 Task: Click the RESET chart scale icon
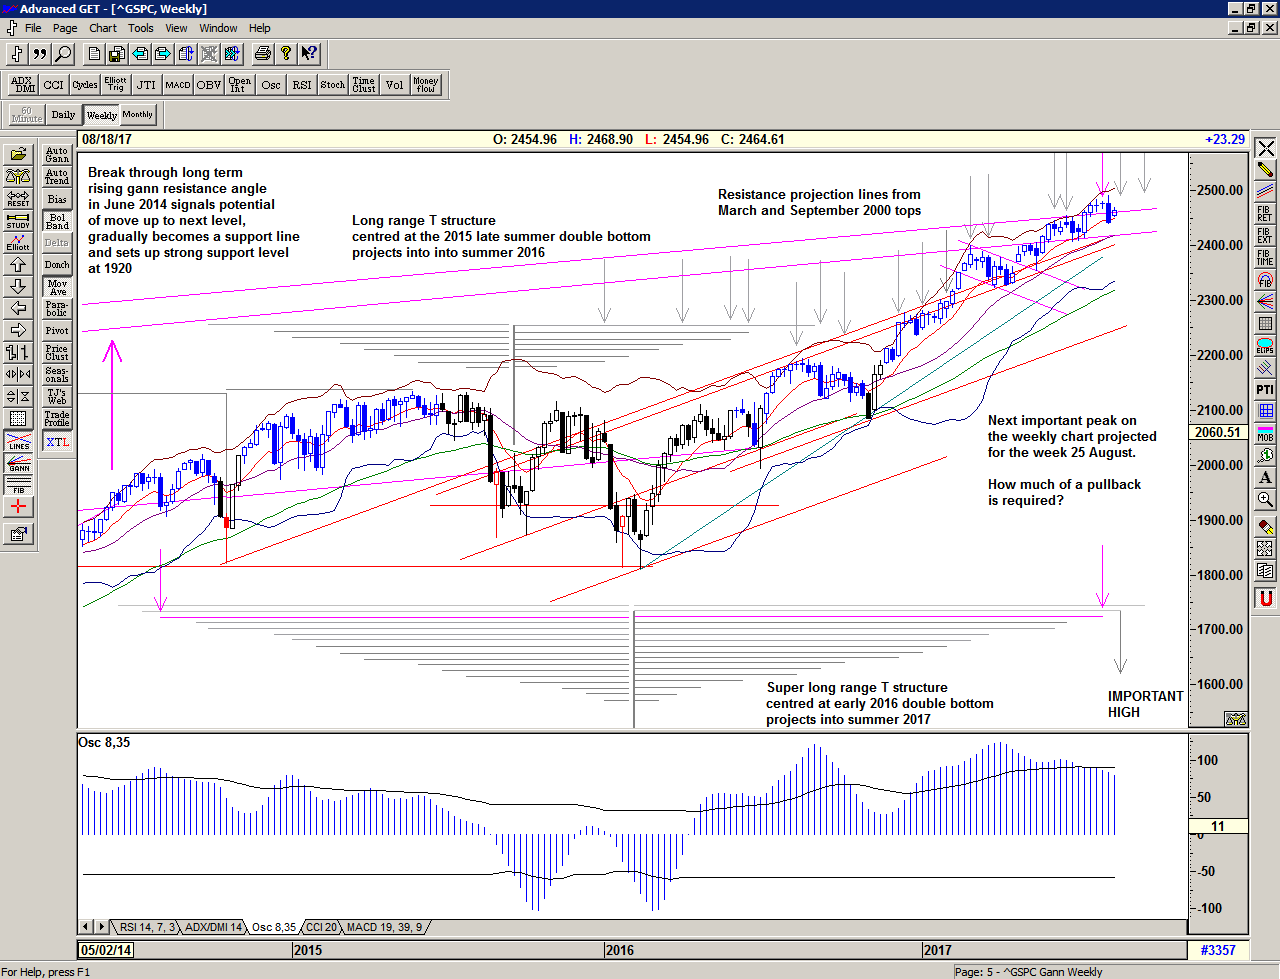(x=18, y=198)
